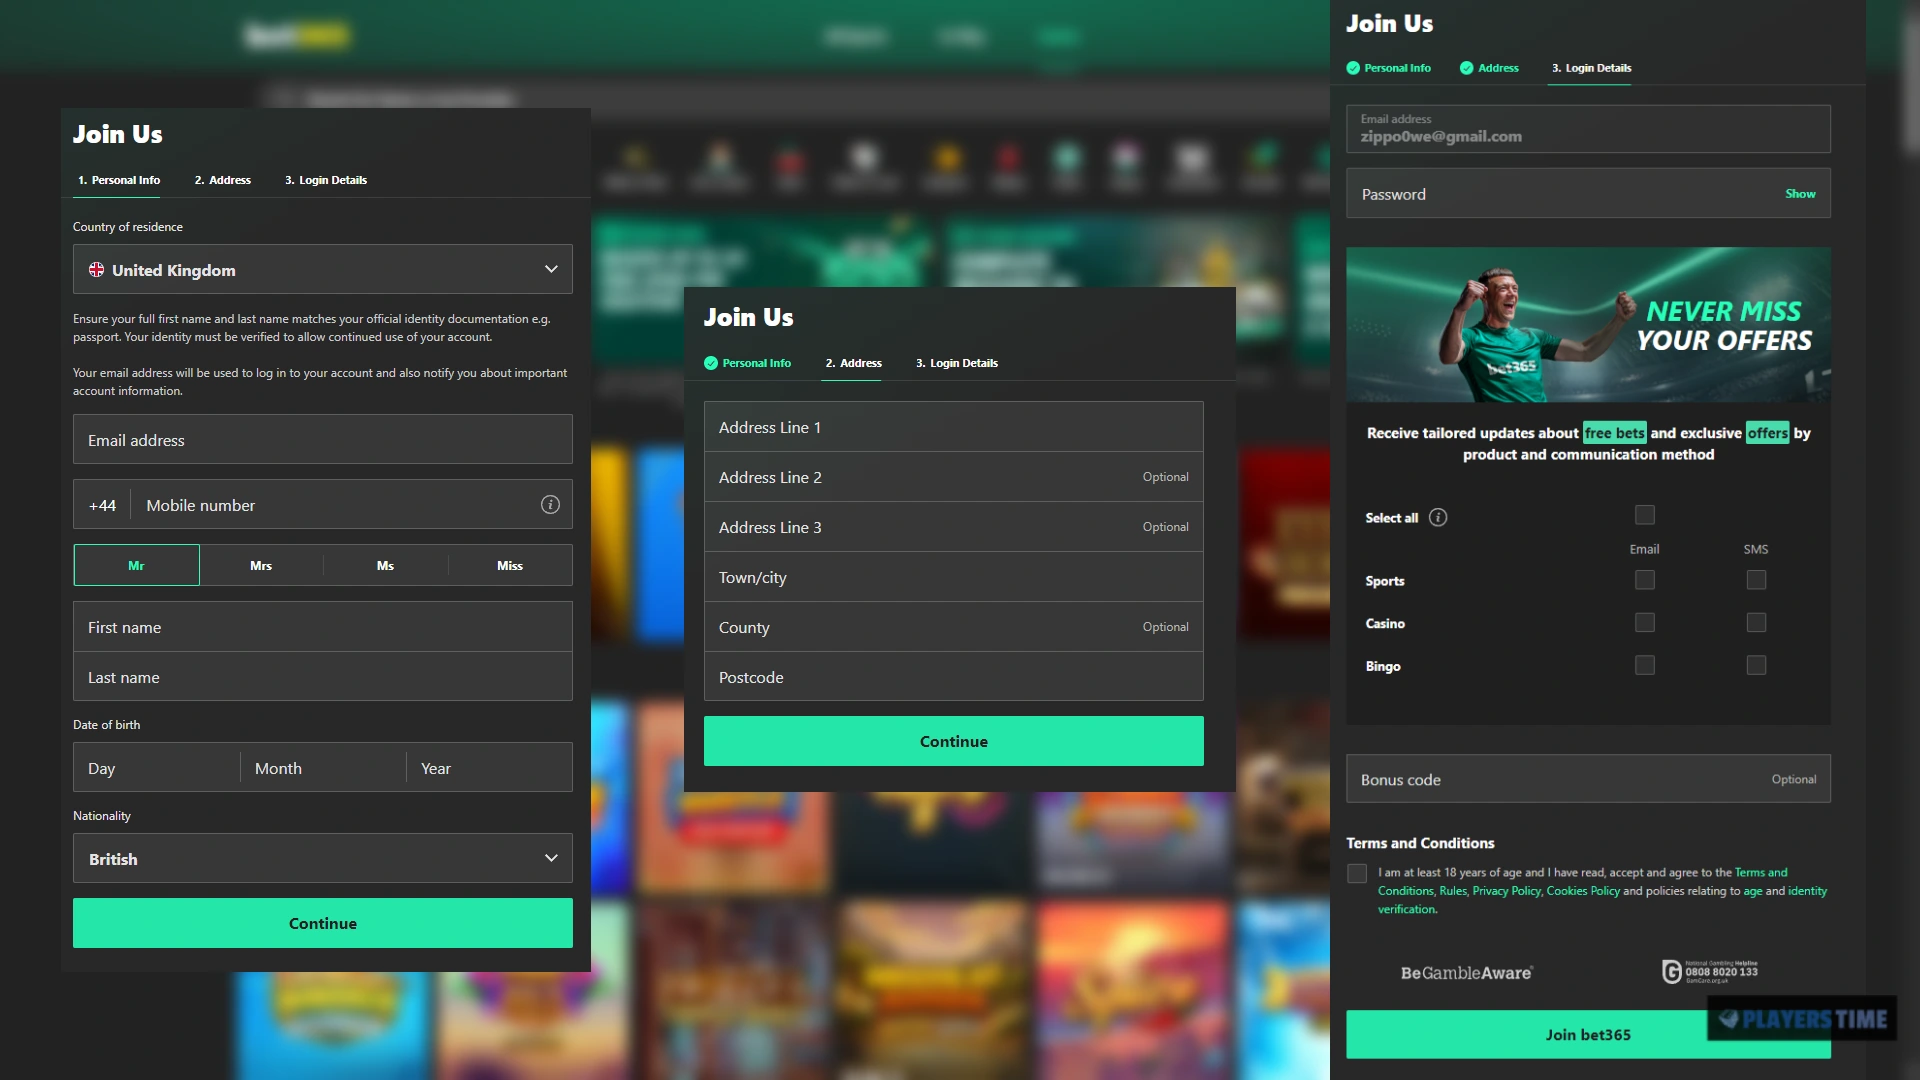Focus the Last name field
The height and width of the screenshot is (1080, 1920).
tap(323, 677)
